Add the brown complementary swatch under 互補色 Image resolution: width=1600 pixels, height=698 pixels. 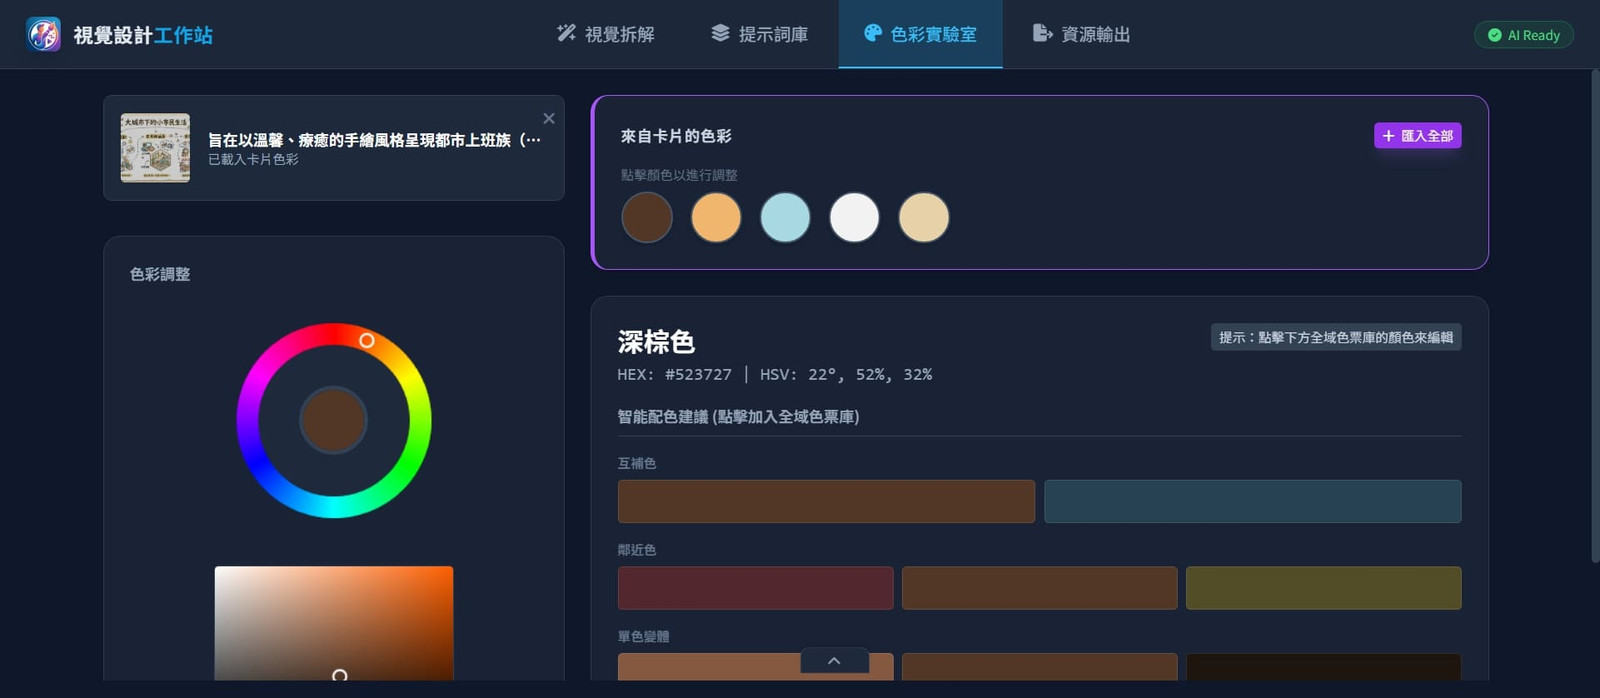[x=826, y=501]
